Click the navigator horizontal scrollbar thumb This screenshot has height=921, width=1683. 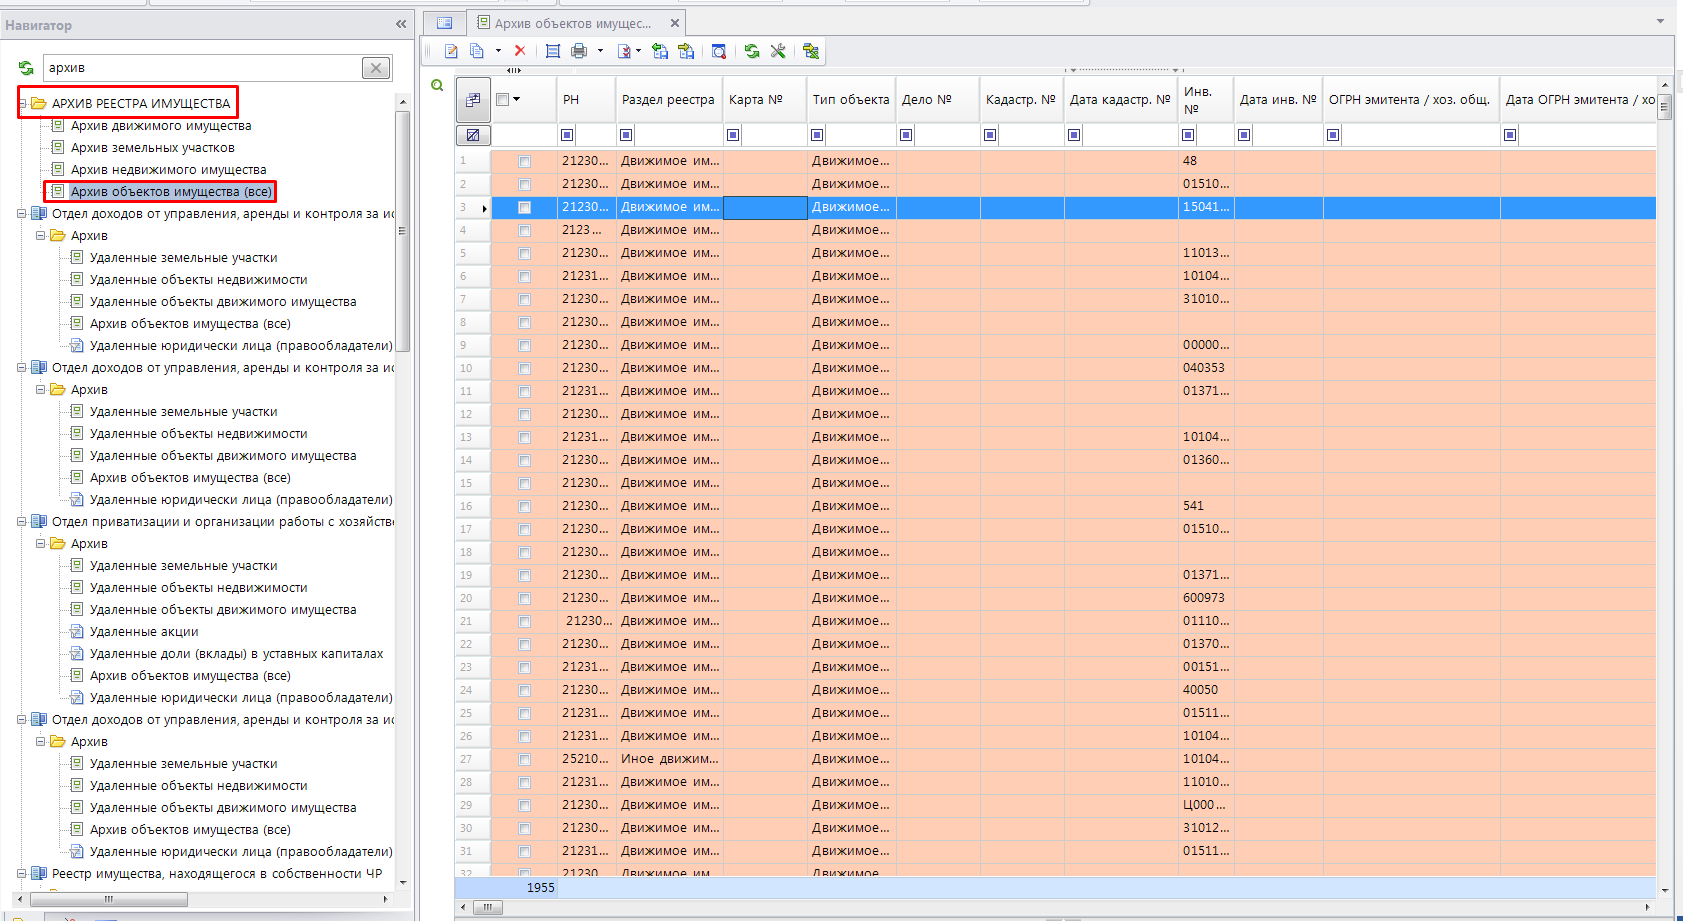tap(110, 899)
